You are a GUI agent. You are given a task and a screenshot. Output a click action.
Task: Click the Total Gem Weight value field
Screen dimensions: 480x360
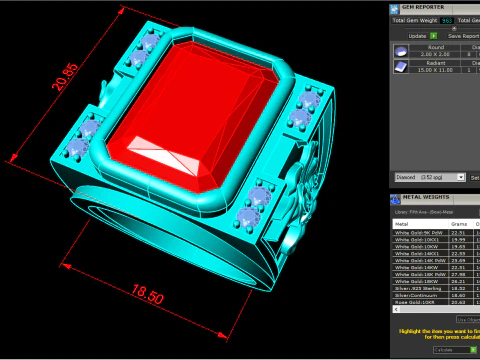click(447, 20)
